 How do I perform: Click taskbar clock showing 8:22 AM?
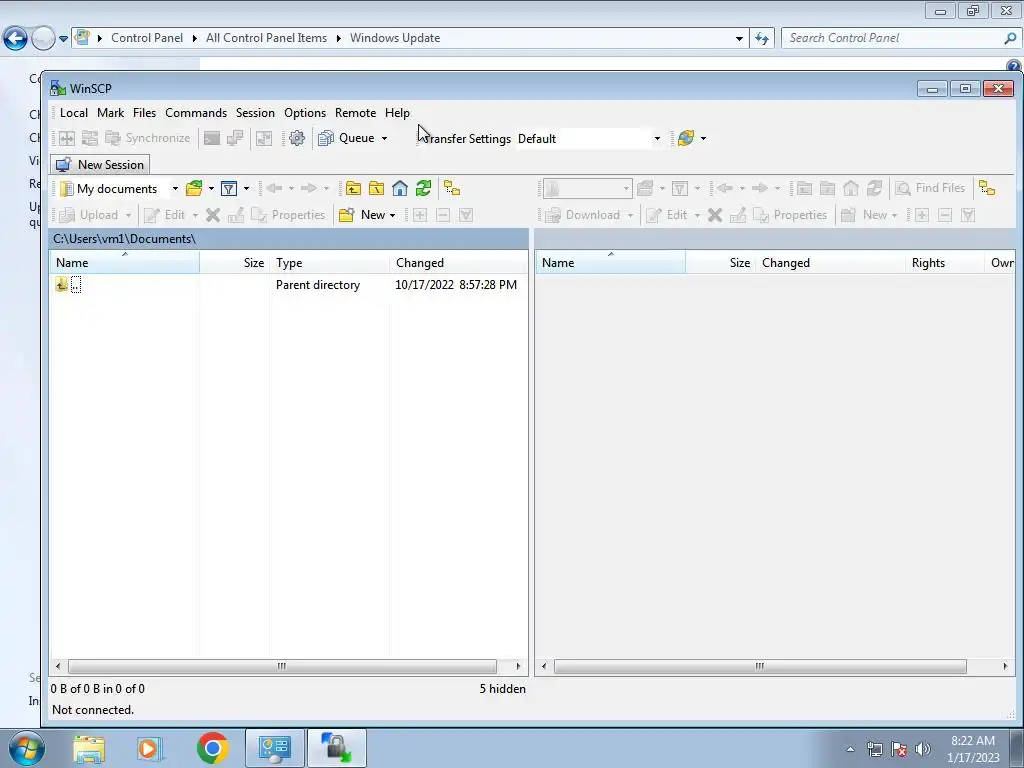pos(973,749)
